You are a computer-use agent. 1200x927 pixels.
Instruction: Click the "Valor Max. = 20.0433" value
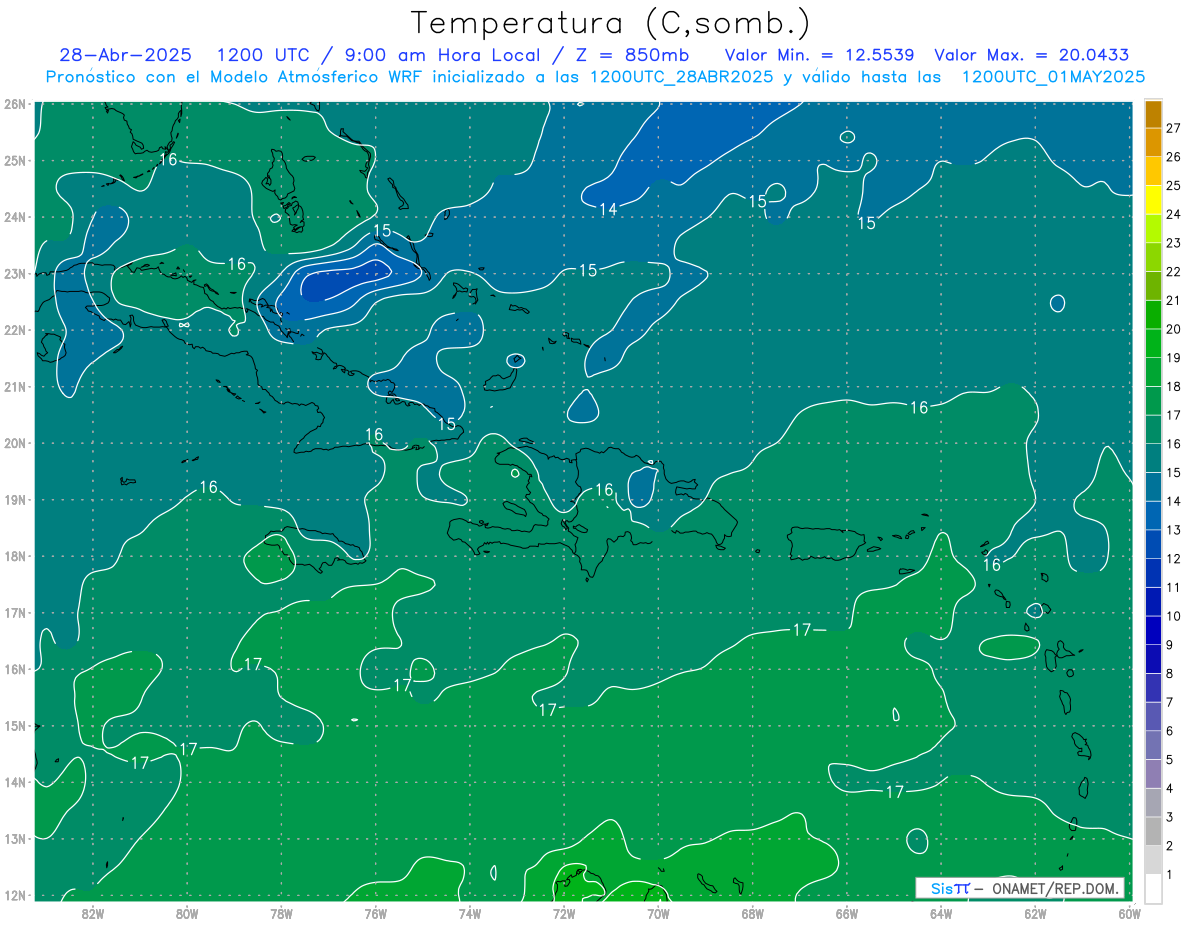[1031, 55]
